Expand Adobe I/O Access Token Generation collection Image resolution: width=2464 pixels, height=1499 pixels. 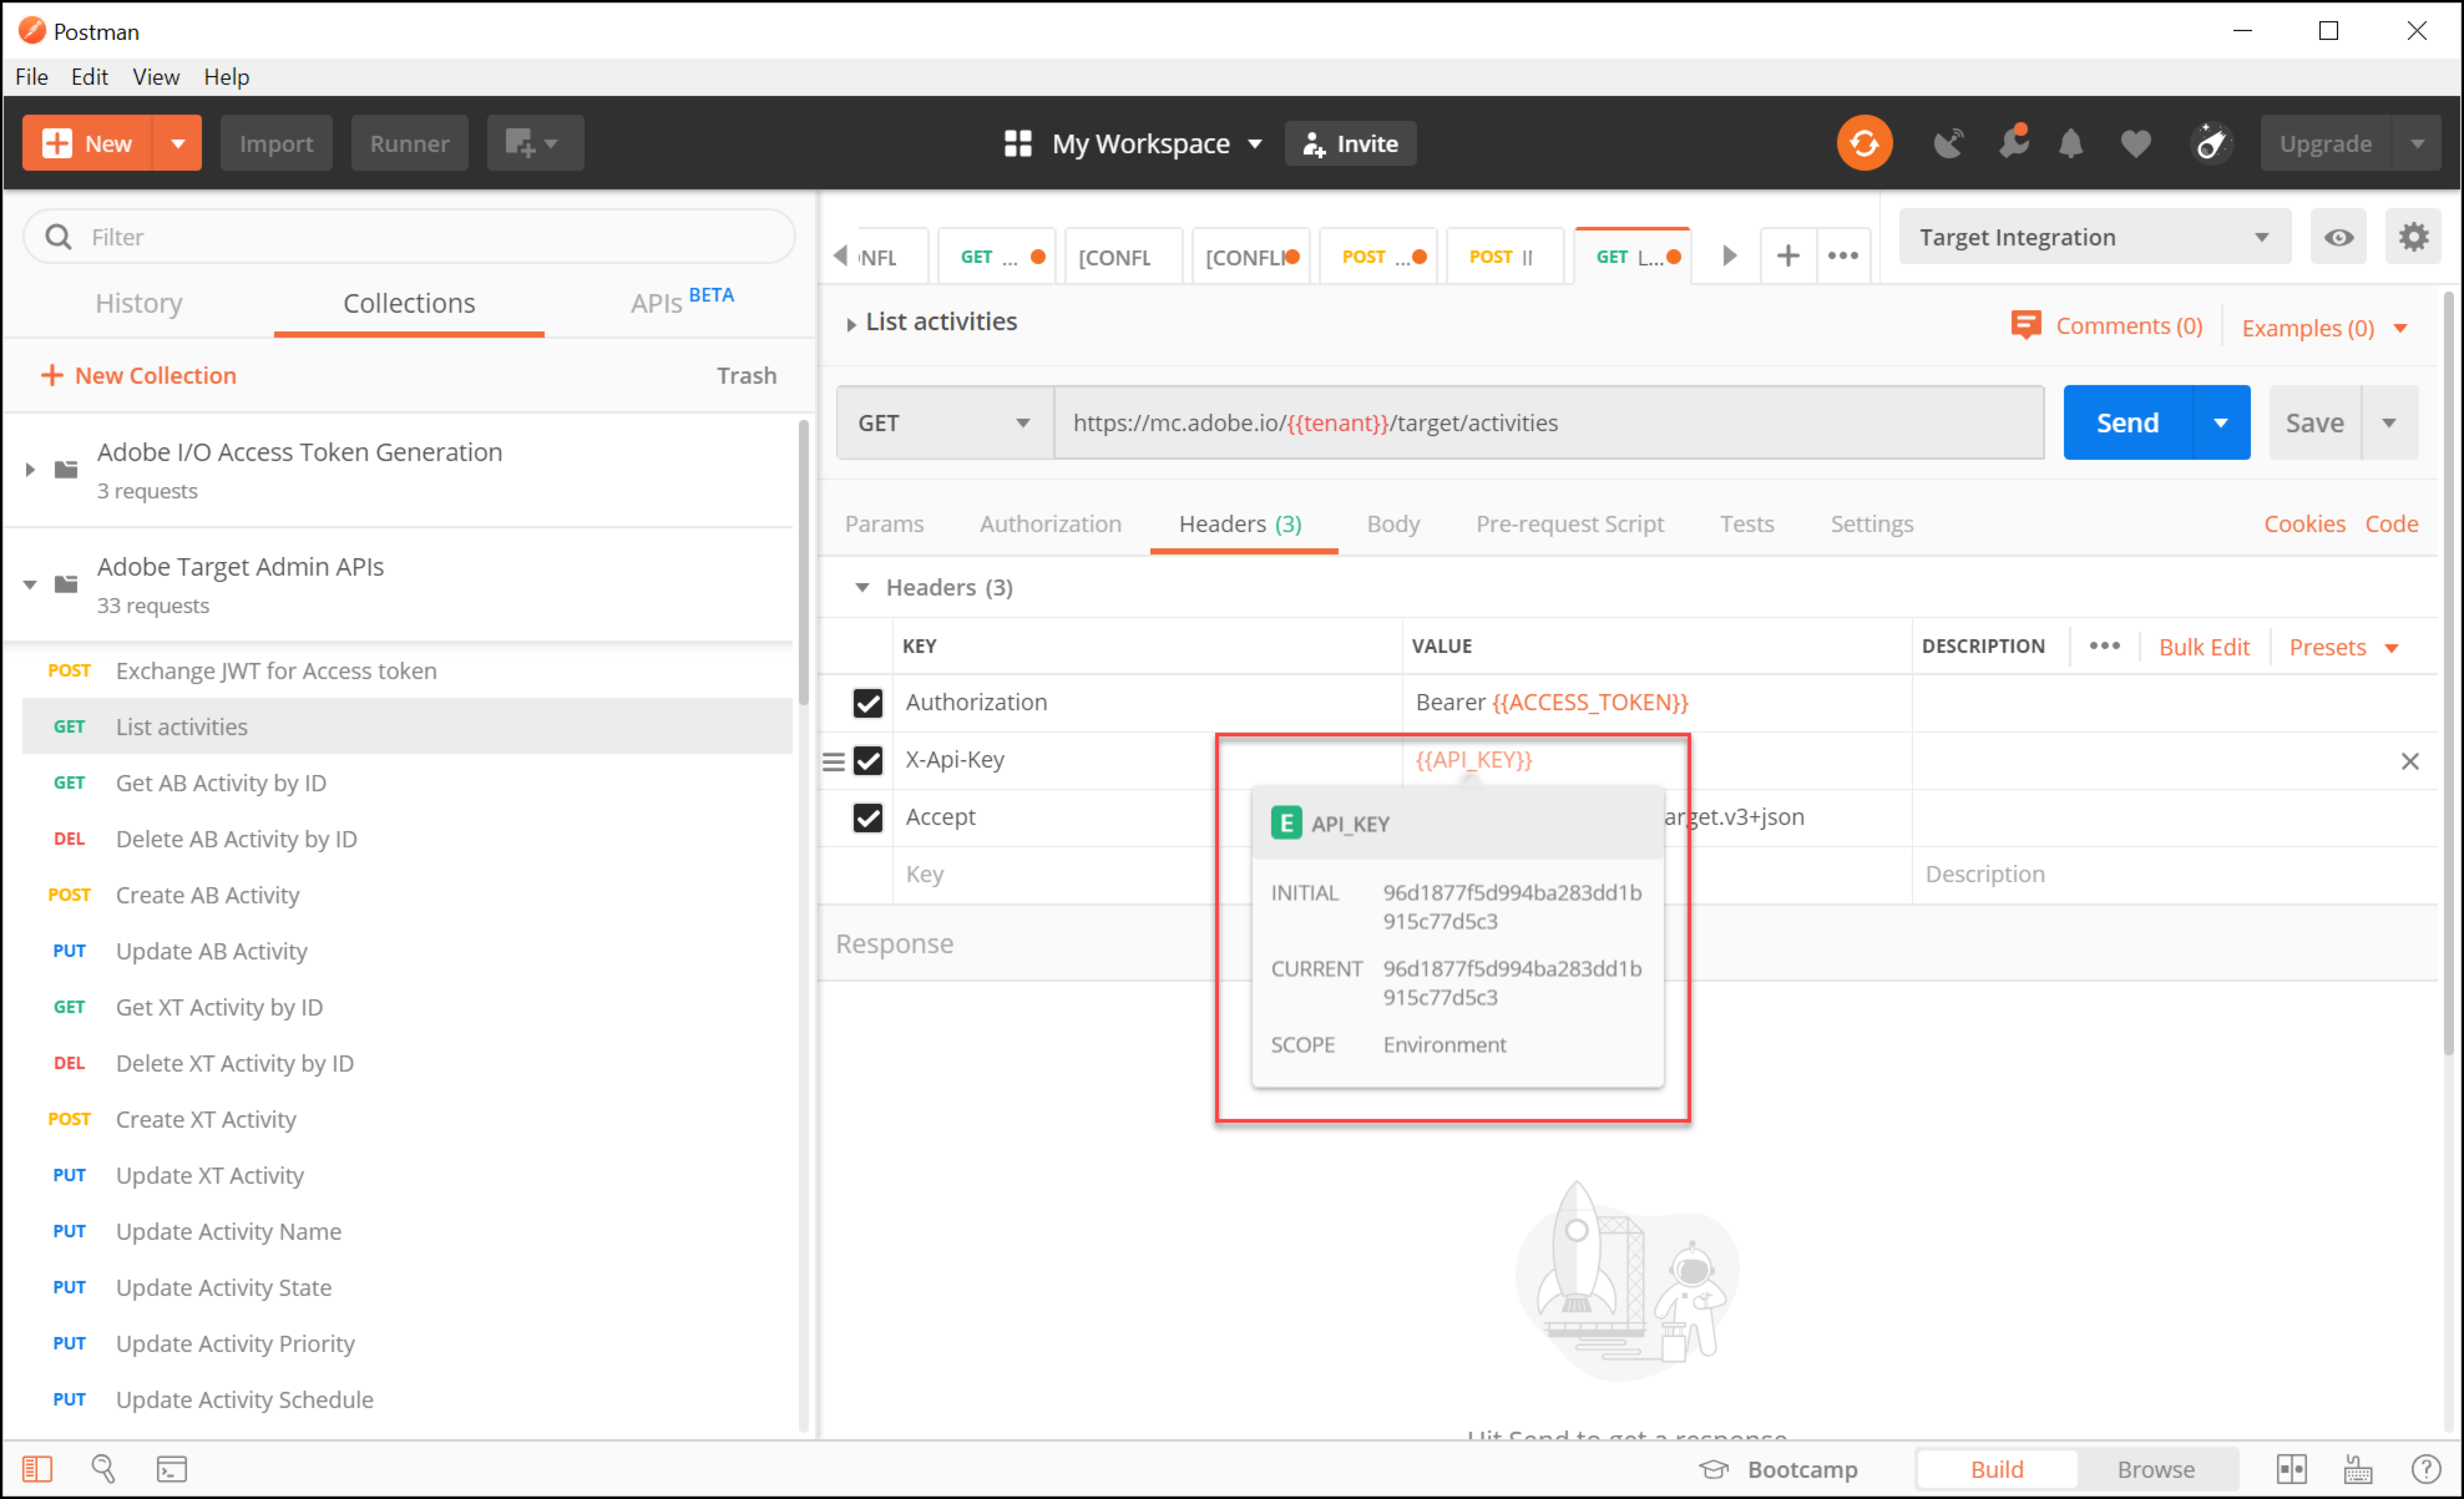tap(30, 470)
